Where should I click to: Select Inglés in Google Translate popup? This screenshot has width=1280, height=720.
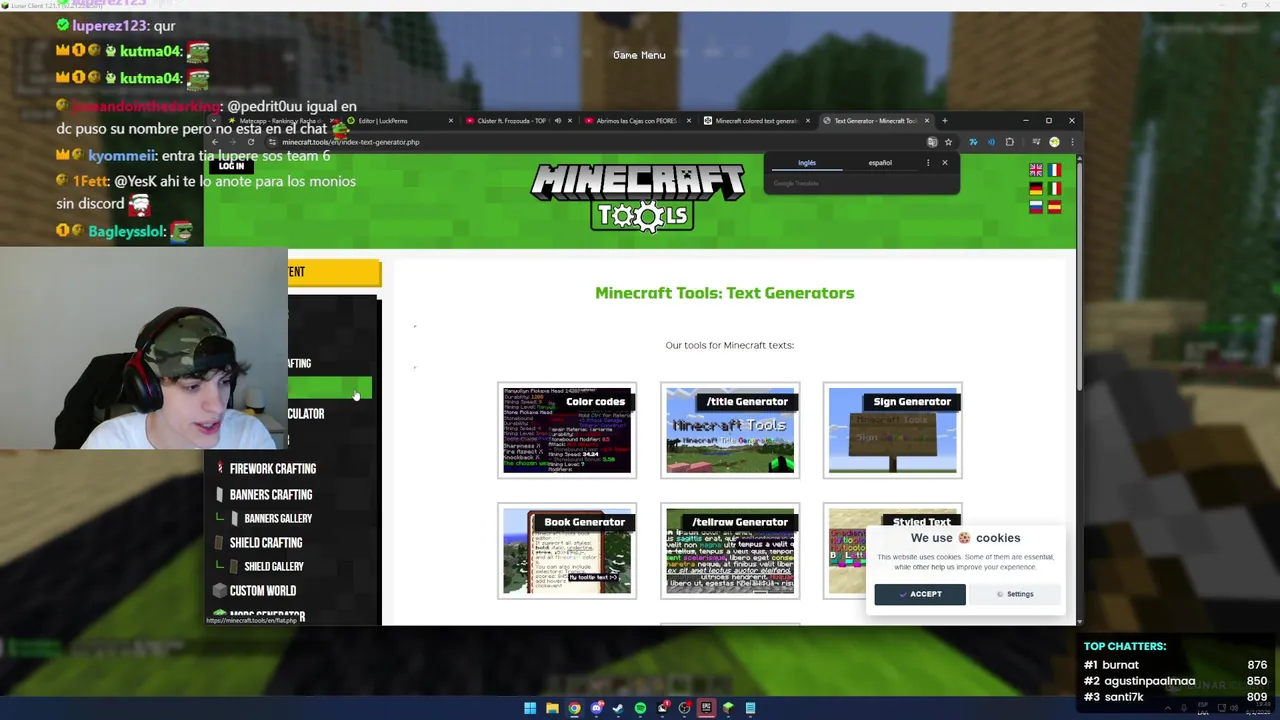tap(807, 163)
